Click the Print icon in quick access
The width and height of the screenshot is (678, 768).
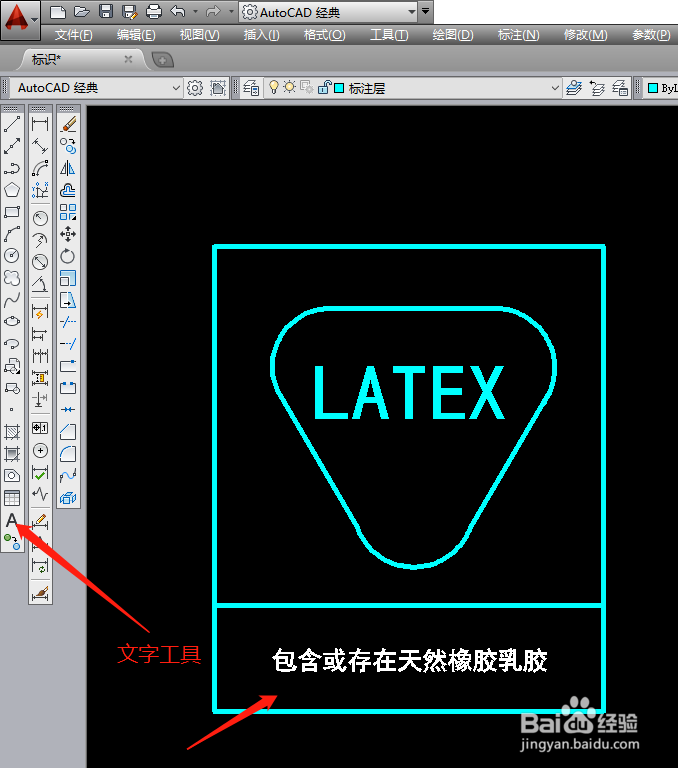coord(154,11)
